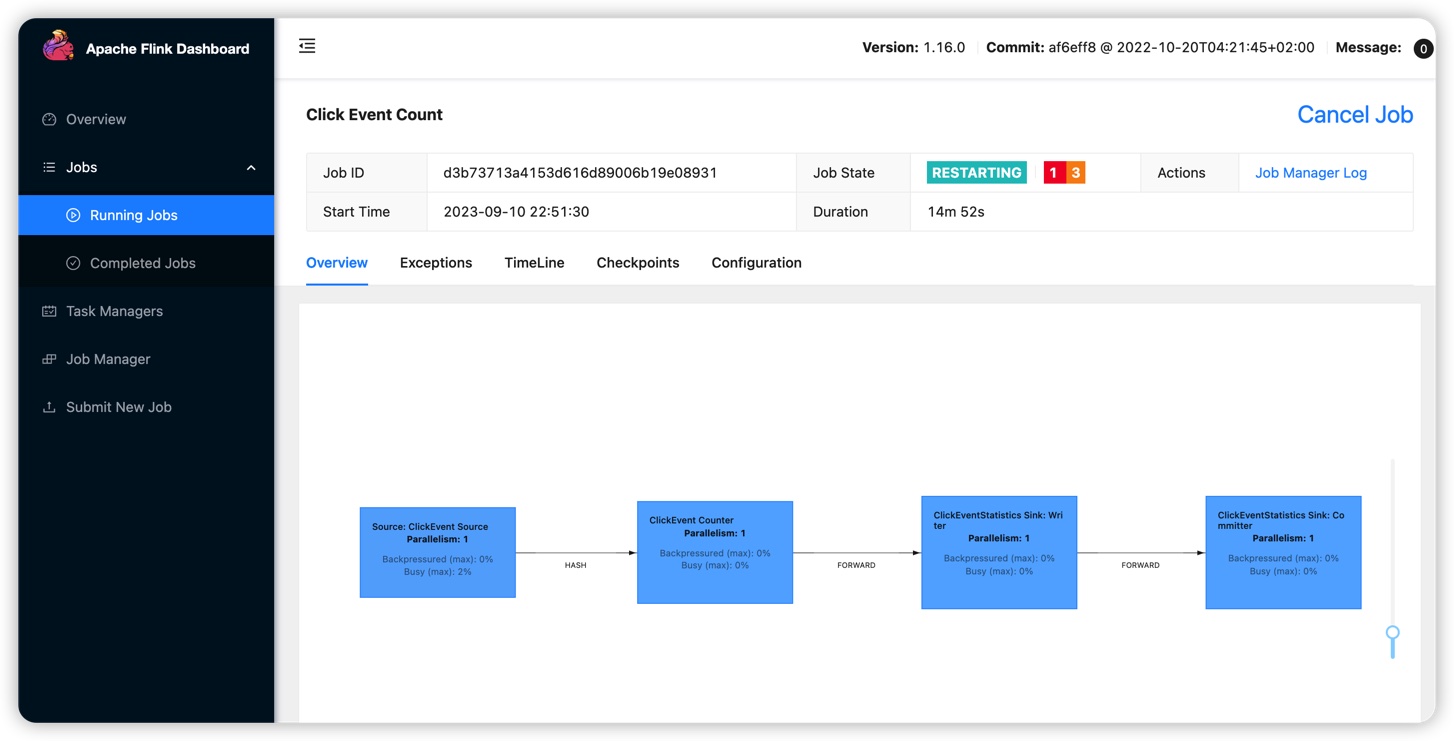Viewport: 1454px width, 741px height.
Task: Select the Configuration tab
Action: [x=756, y=263]
